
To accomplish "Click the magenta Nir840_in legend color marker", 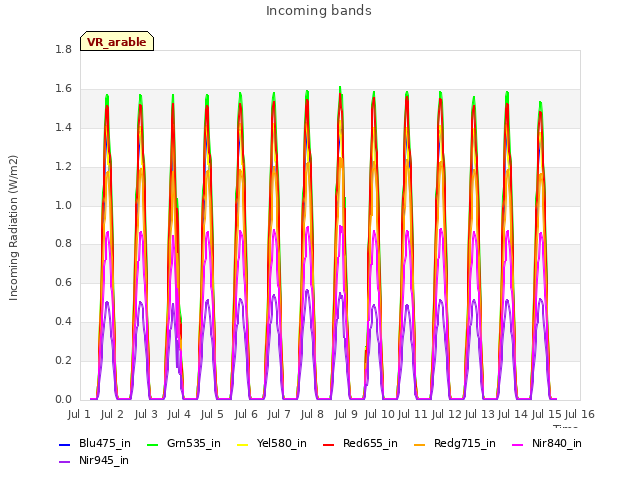I will click(517, 444).
